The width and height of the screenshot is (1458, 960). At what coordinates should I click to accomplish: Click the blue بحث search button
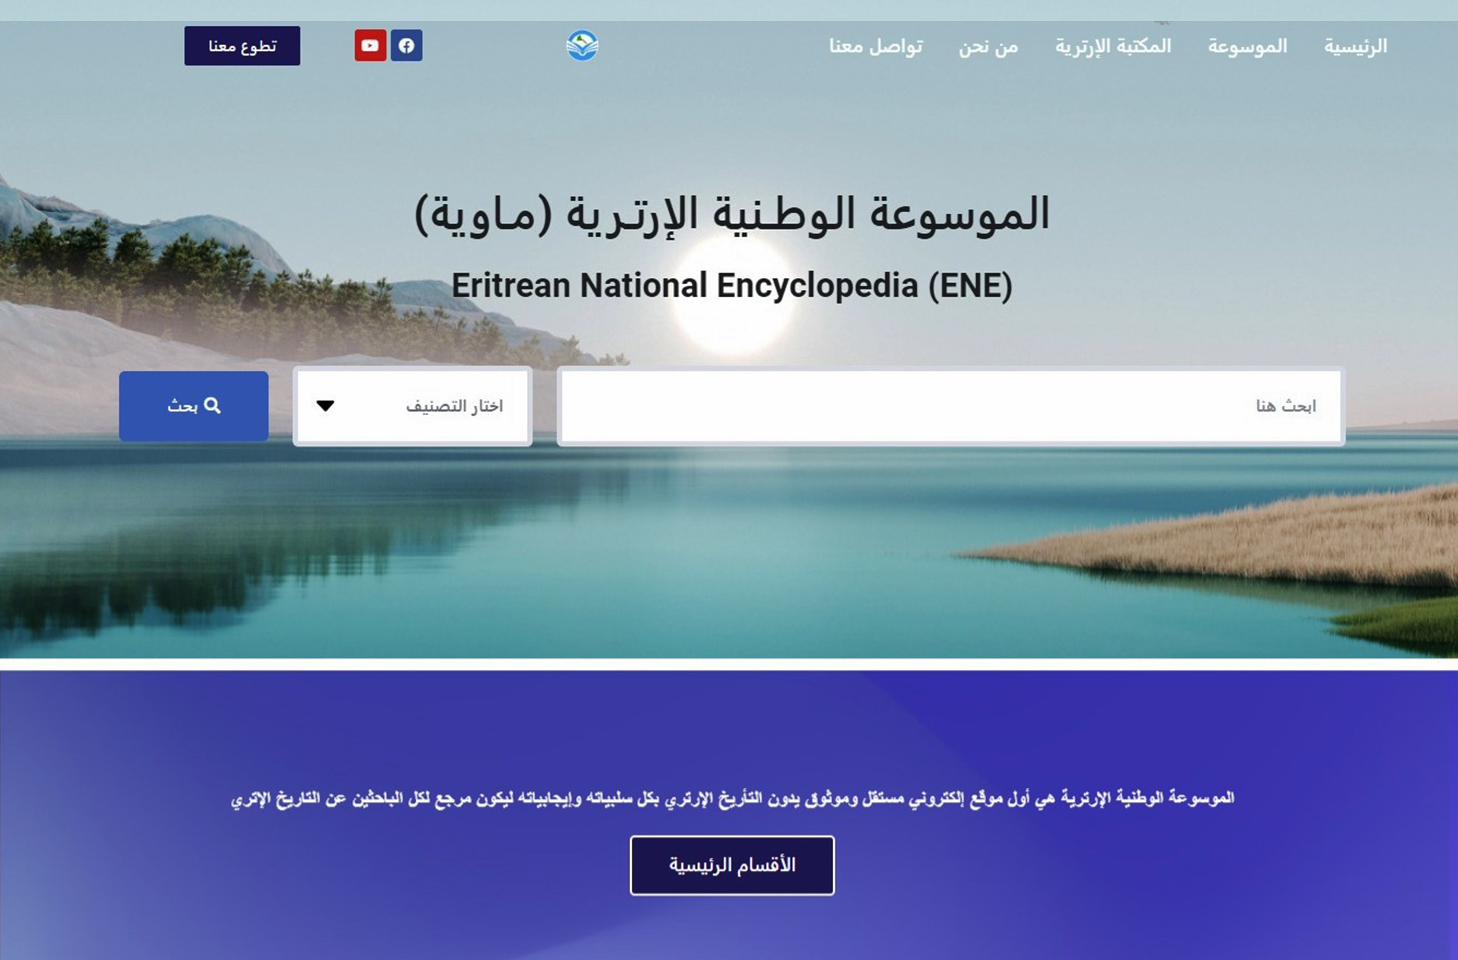(194, 406)
